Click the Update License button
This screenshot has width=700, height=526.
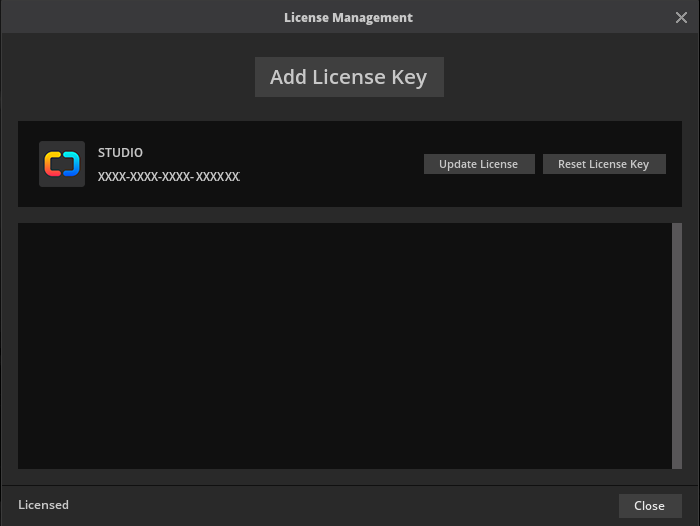click(479, 164)
